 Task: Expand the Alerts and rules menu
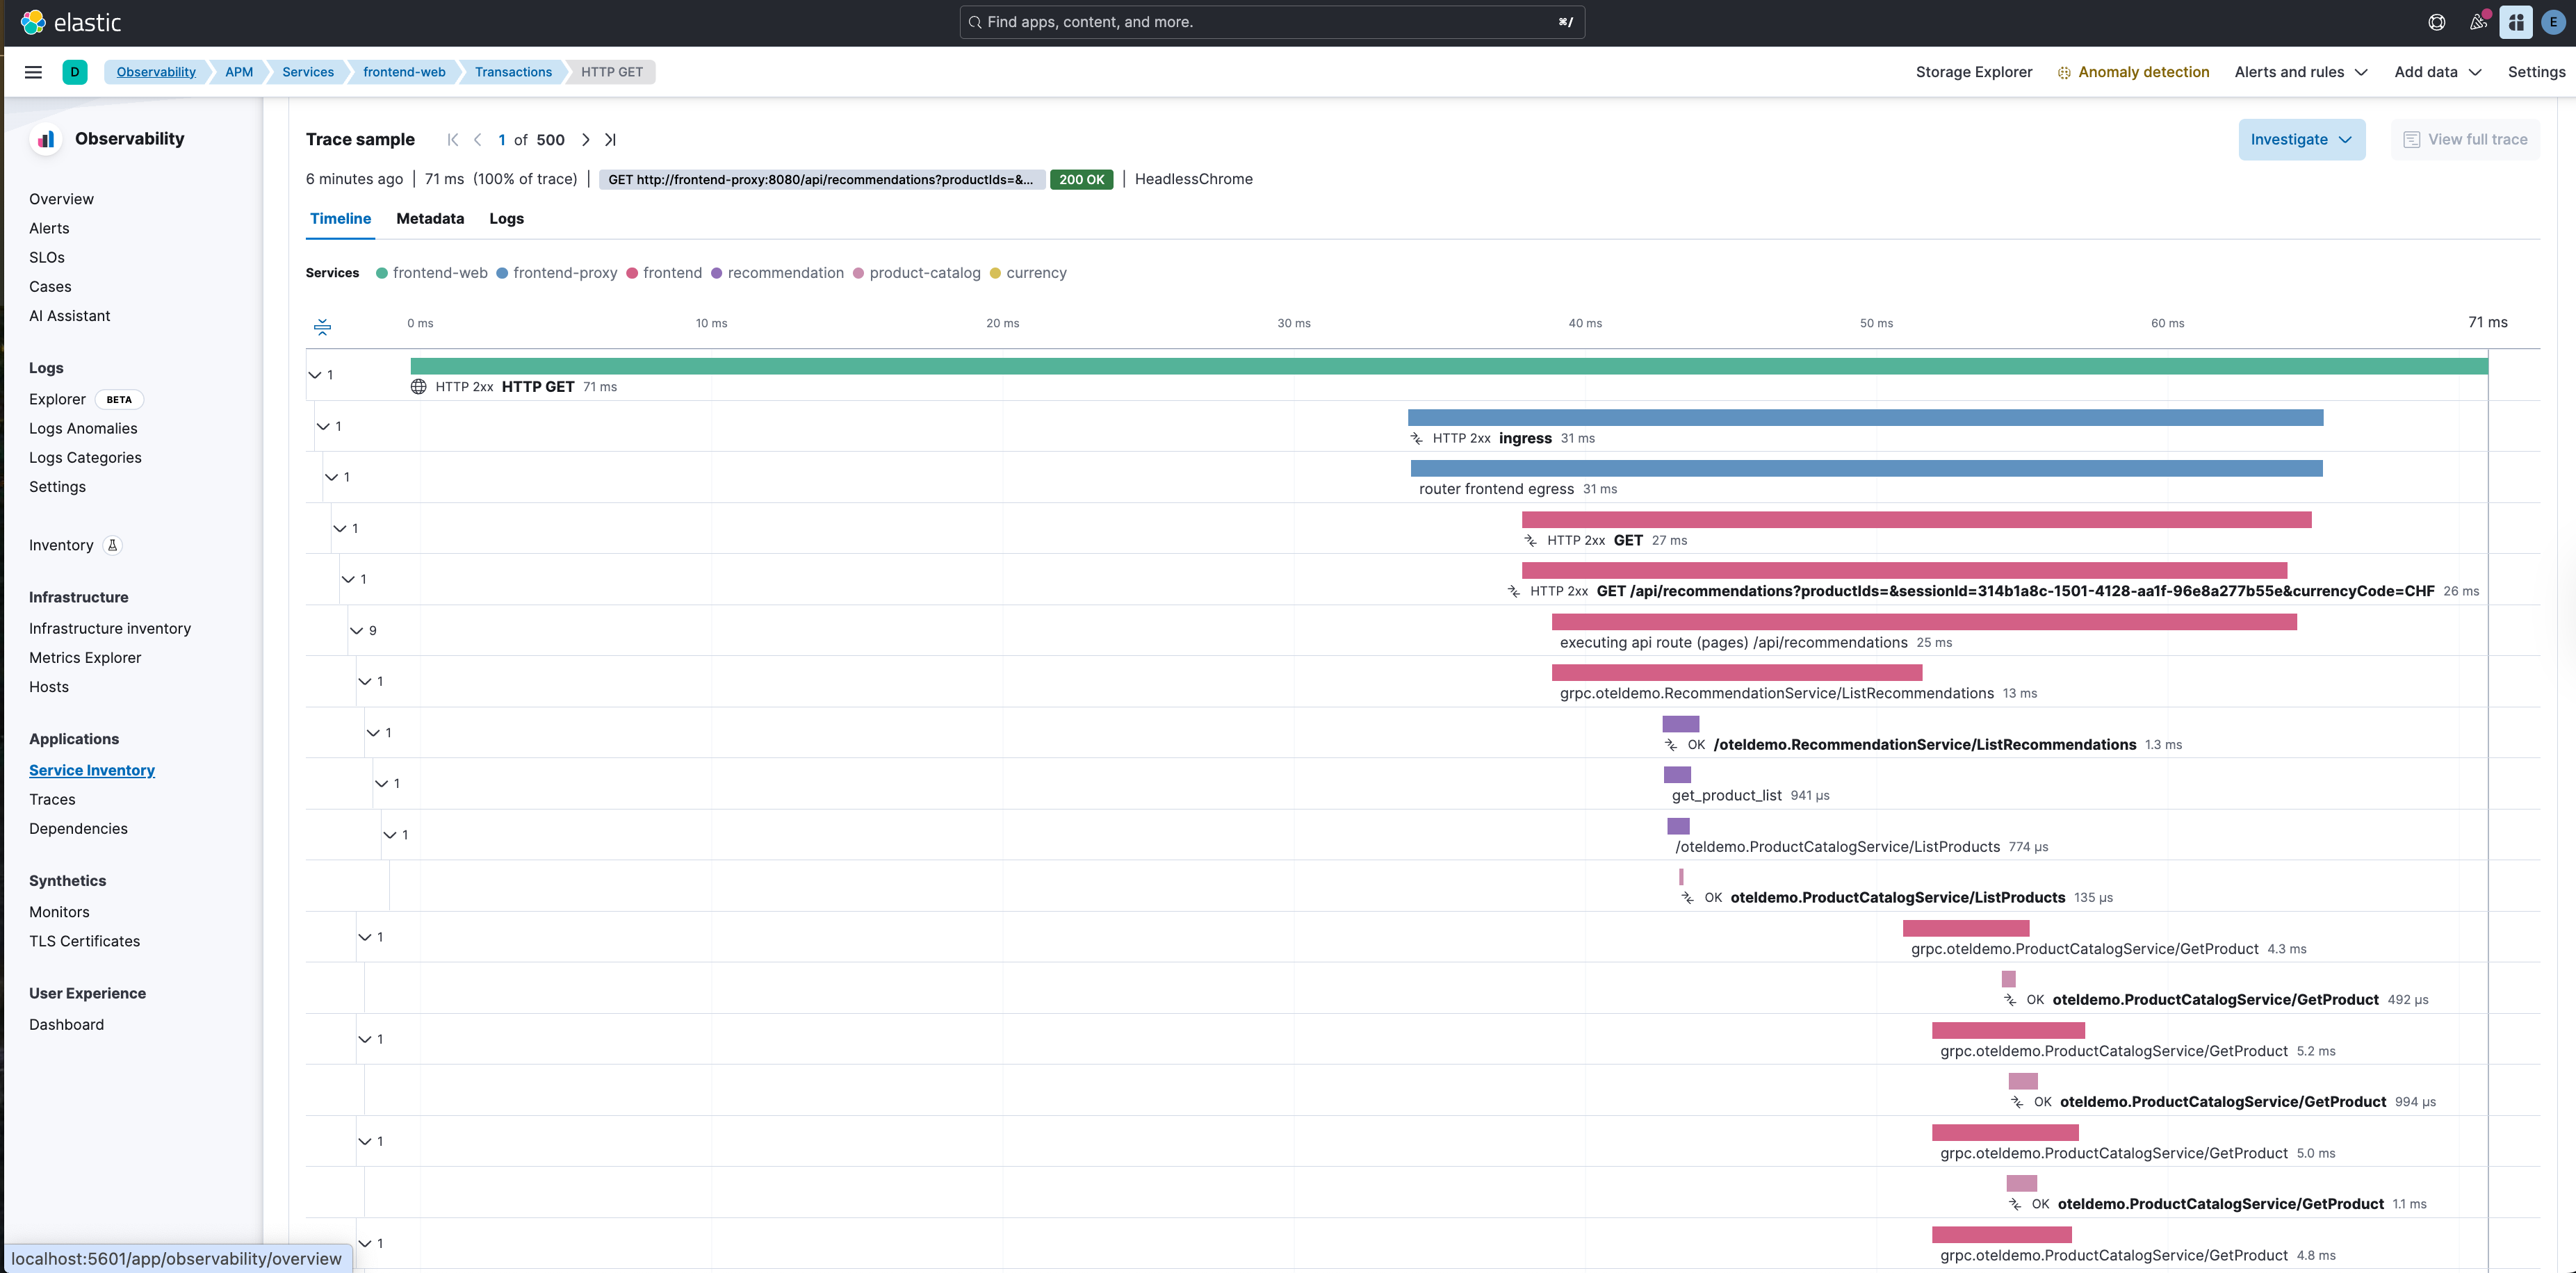pyautogui.click(x=2301, y=72)
